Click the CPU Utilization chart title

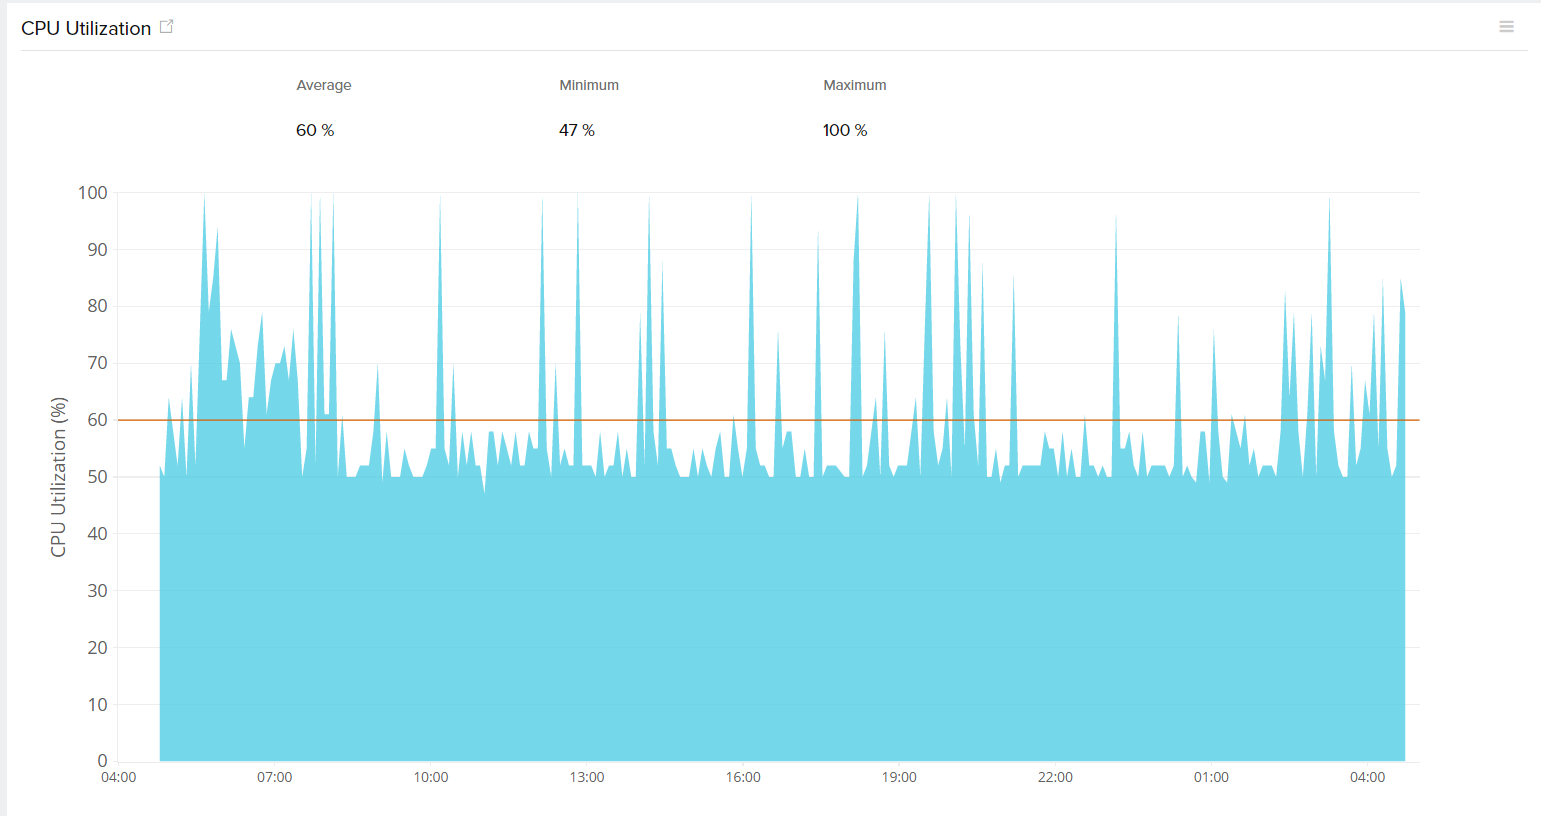(x=84, y=28)
